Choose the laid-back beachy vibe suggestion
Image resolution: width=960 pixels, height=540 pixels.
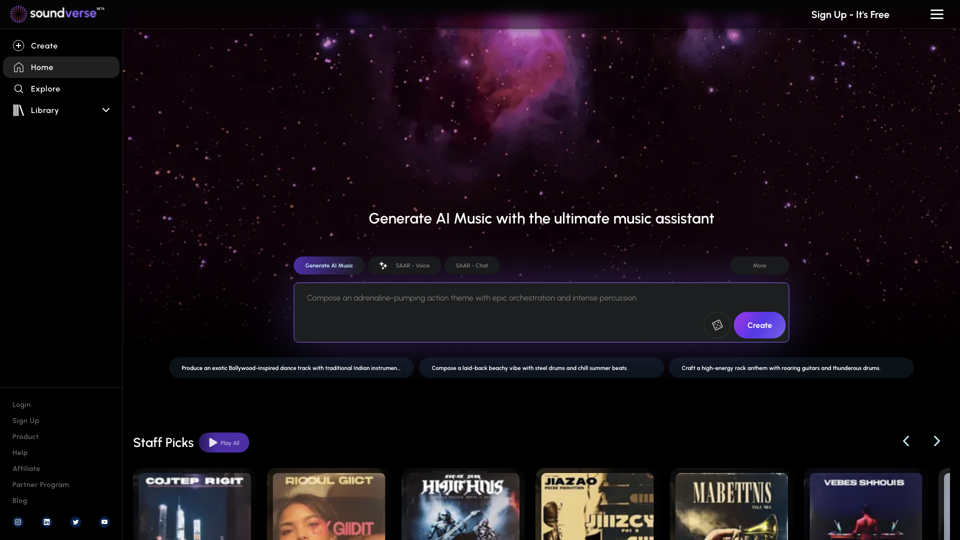pyautogui.click(x=541, y=368)
